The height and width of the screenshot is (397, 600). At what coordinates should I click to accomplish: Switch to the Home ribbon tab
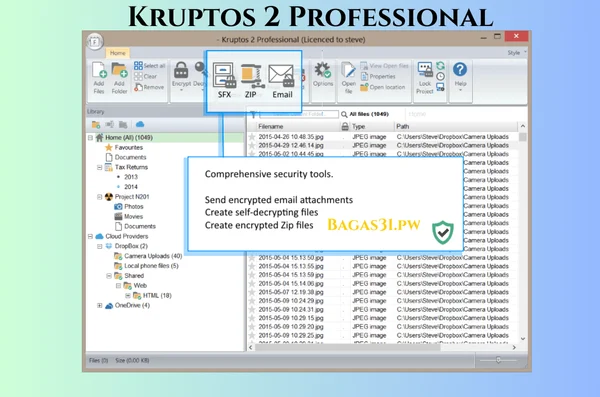click(x=117, y=53)
